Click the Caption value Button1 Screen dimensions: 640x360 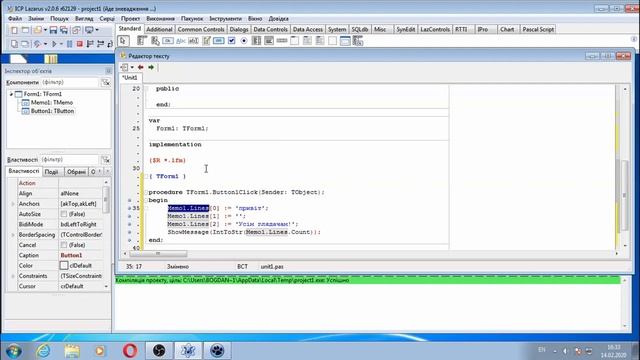click(71, 255)
